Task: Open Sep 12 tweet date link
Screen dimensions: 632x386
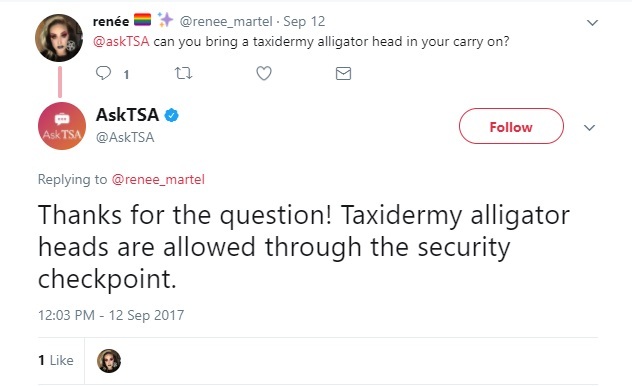Action: pos(304,21)
